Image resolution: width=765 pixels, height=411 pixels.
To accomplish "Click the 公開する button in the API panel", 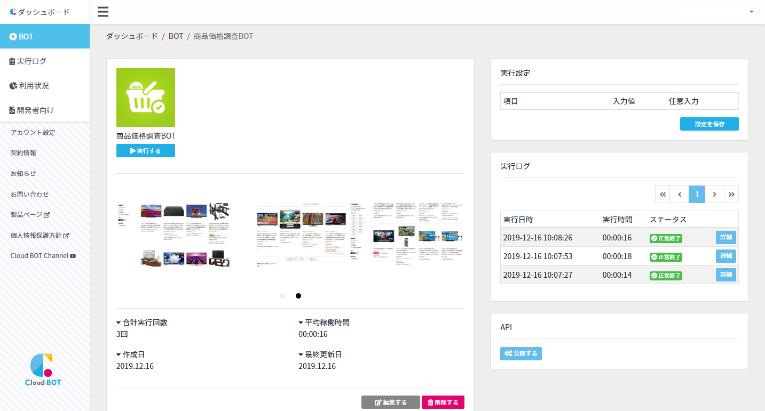I will pos(521,353).
